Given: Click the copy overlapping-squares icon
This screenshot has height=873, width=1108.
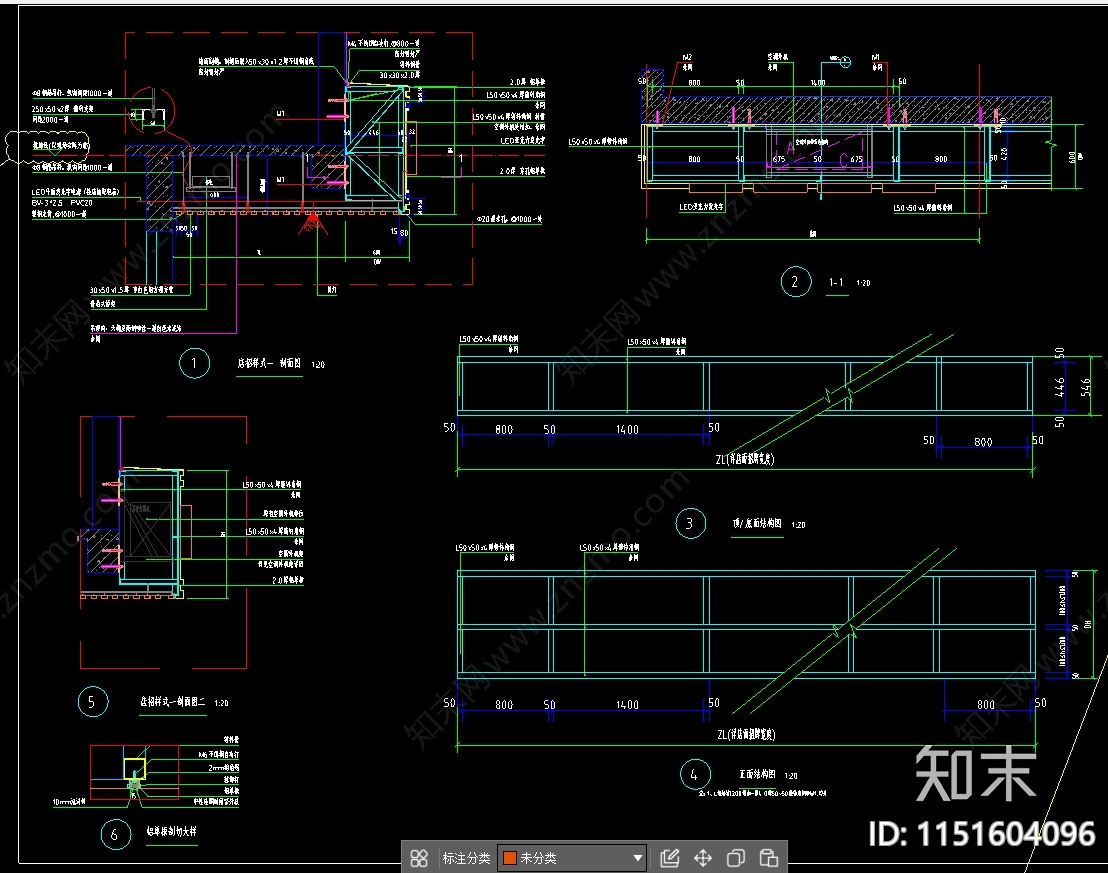Looking at the screenshot, I should pyautogui.click(x=736, y=858).
